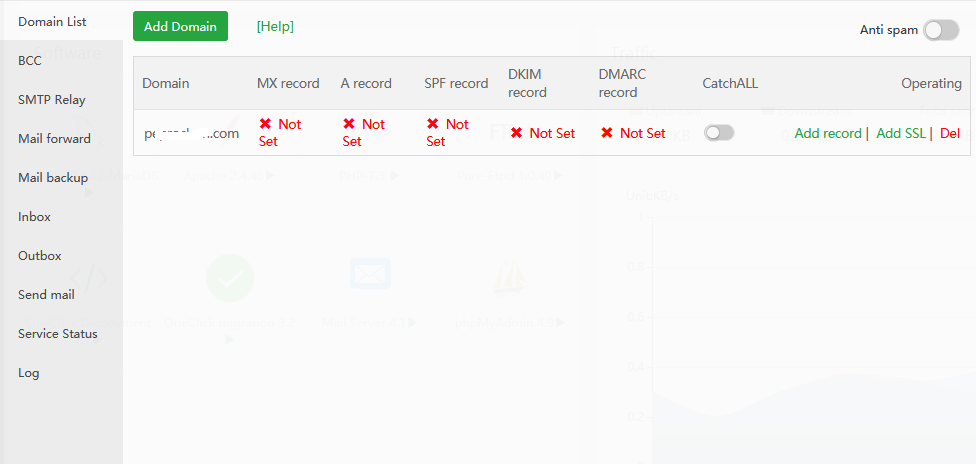This screenshot has height=464, width=976.
Task: Open the Log section
Action: [x=29, y=373]
